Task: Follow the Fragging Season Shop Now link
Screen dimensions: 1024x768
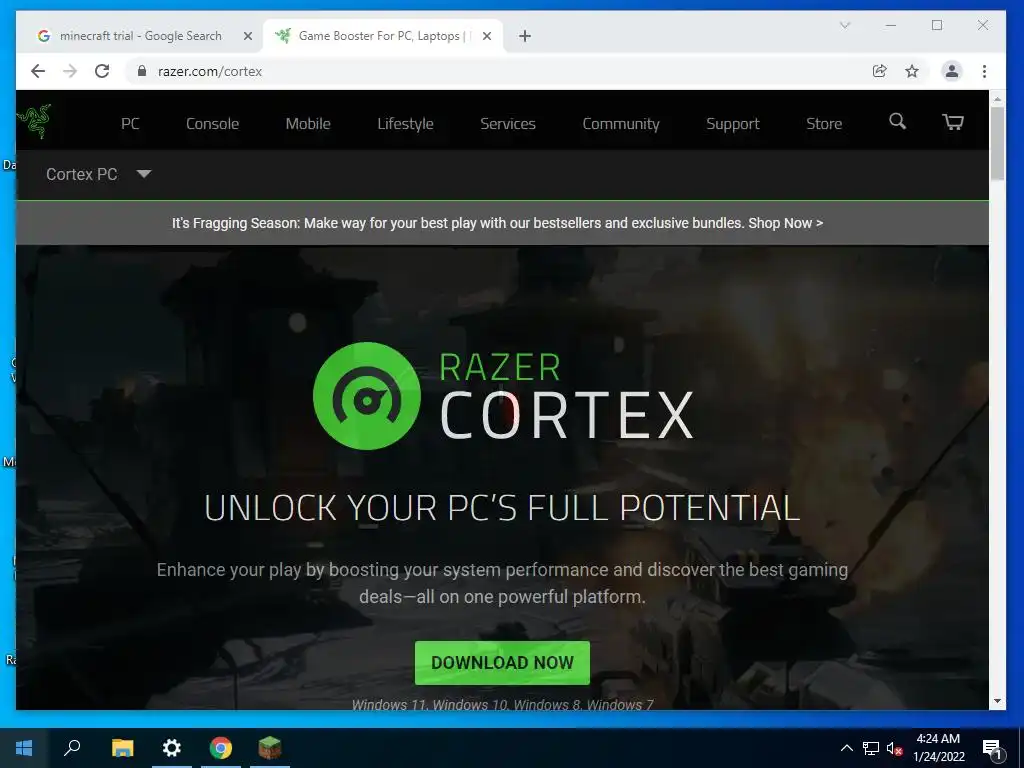Action: coord(786,223)
